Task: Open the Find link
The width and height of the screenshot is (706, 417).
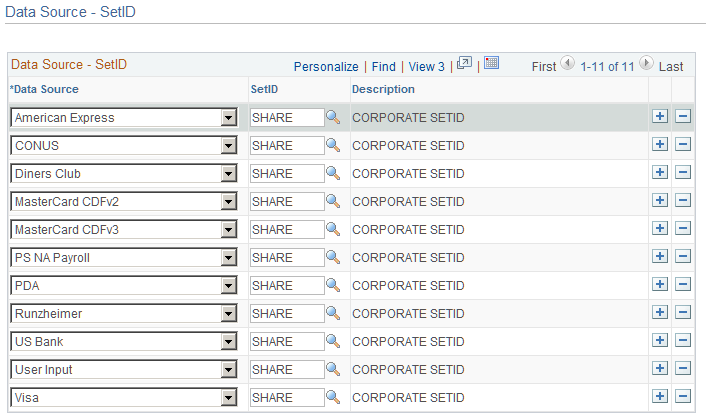Action: point(384,67)
